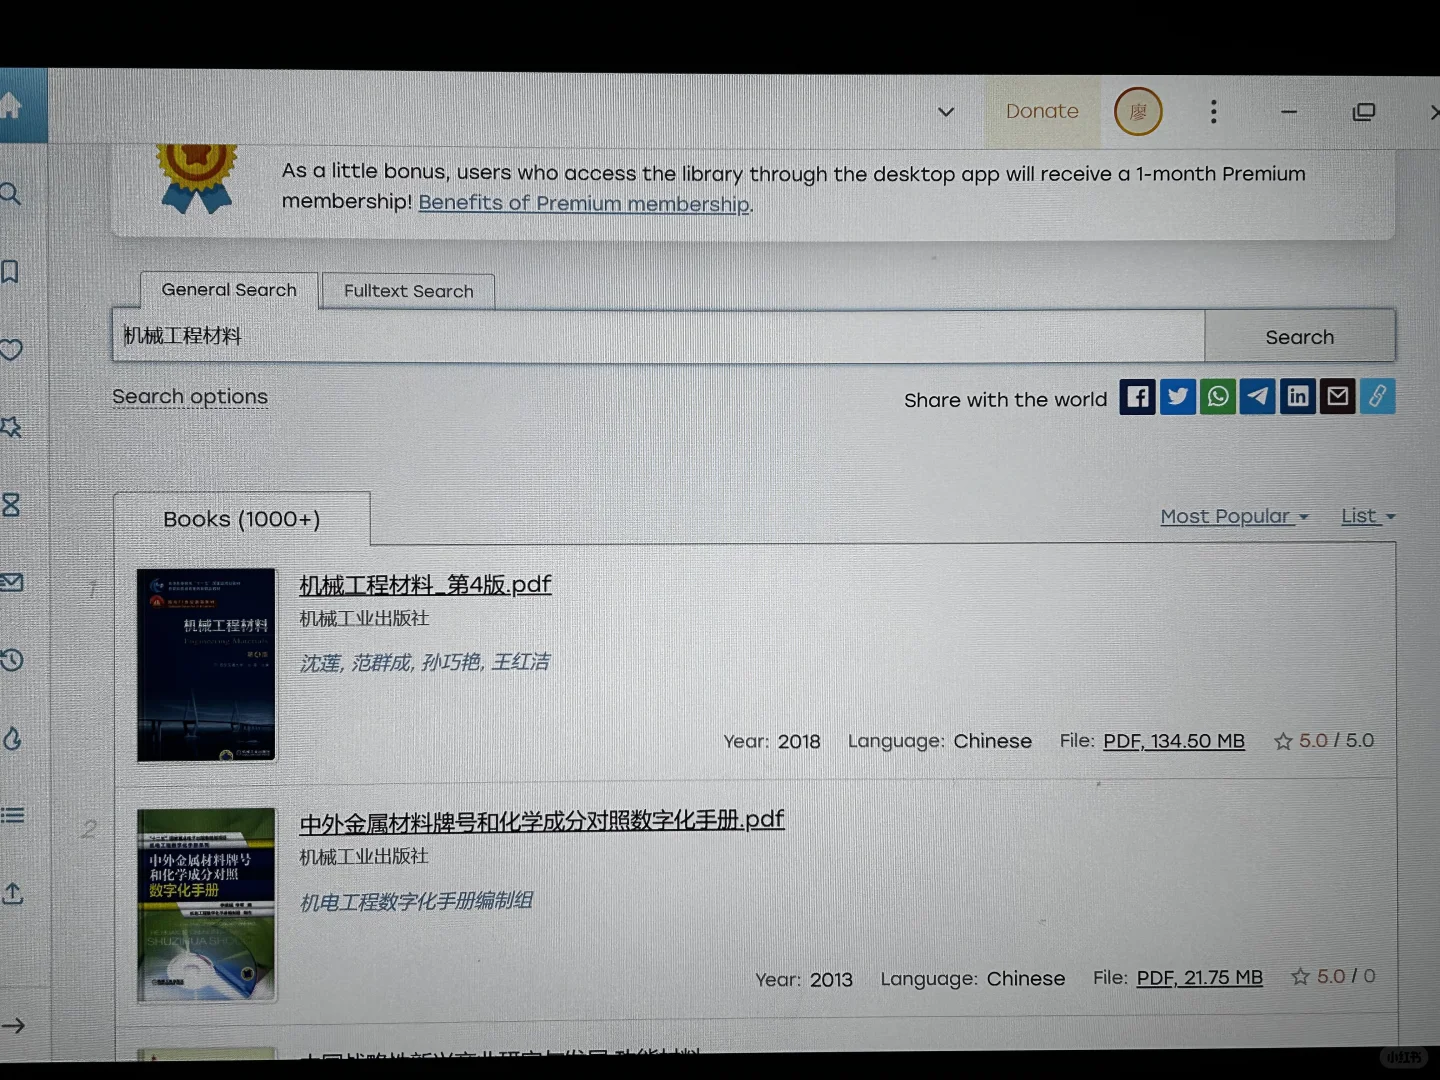This screenshot has width=1440, height=1080.
Task: Open the Search icon in sidebar
Action: click(x=10, y=193)
